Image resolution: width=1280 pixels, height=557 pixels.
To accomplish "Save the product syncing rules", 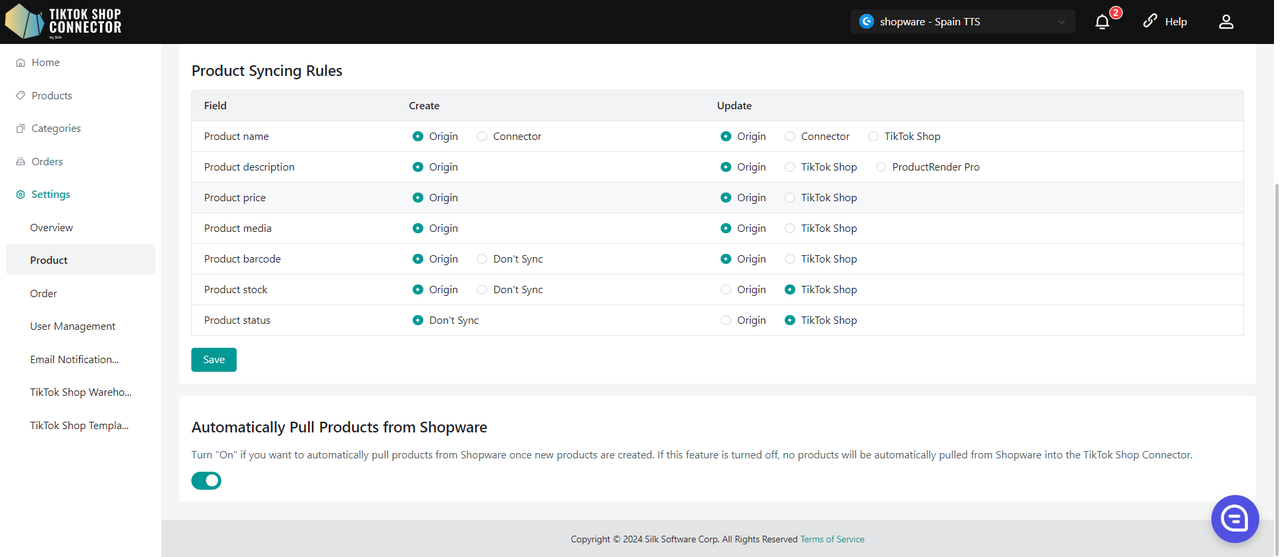I will click(213, 360).
